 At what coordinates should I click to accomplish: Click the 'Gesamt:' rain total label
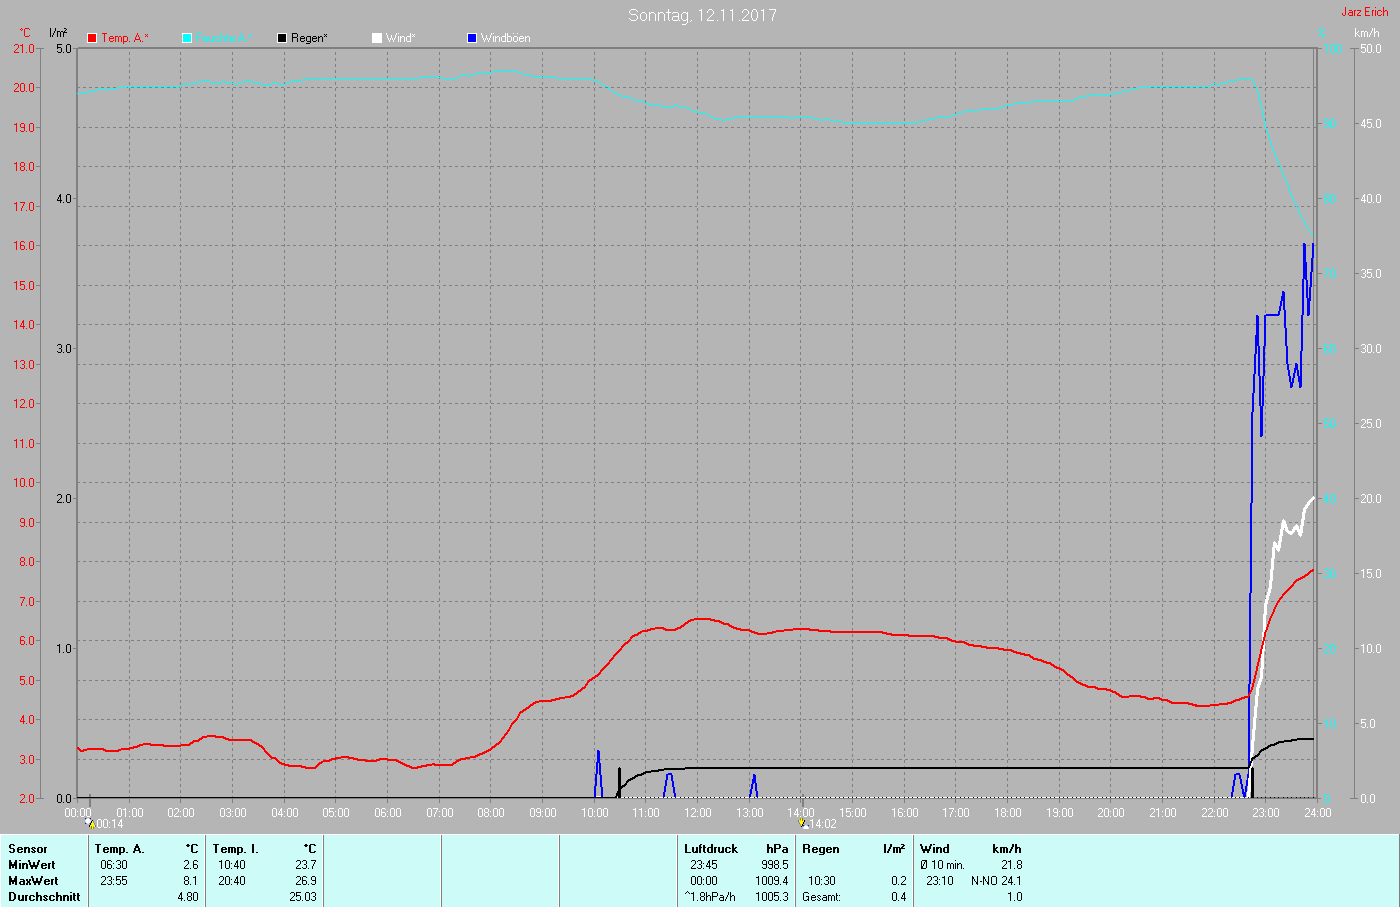click(821, 897)
